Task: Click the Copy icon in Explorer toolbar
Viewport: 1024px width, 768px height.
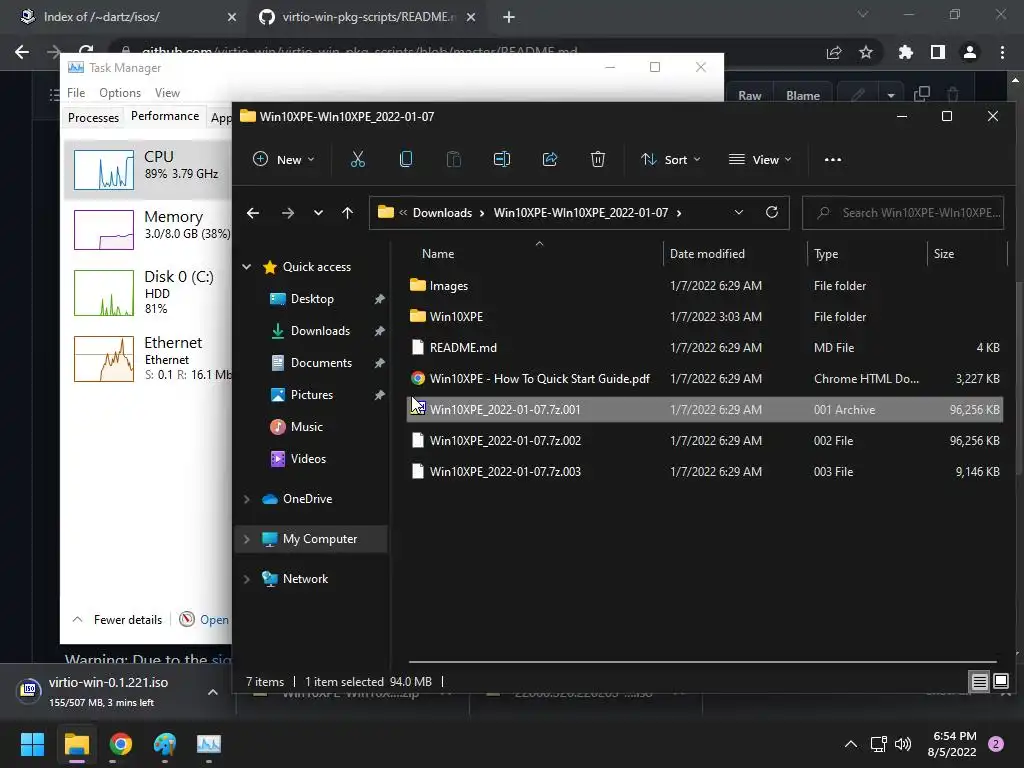Action: pyautogui.click(x=406, y=159)
